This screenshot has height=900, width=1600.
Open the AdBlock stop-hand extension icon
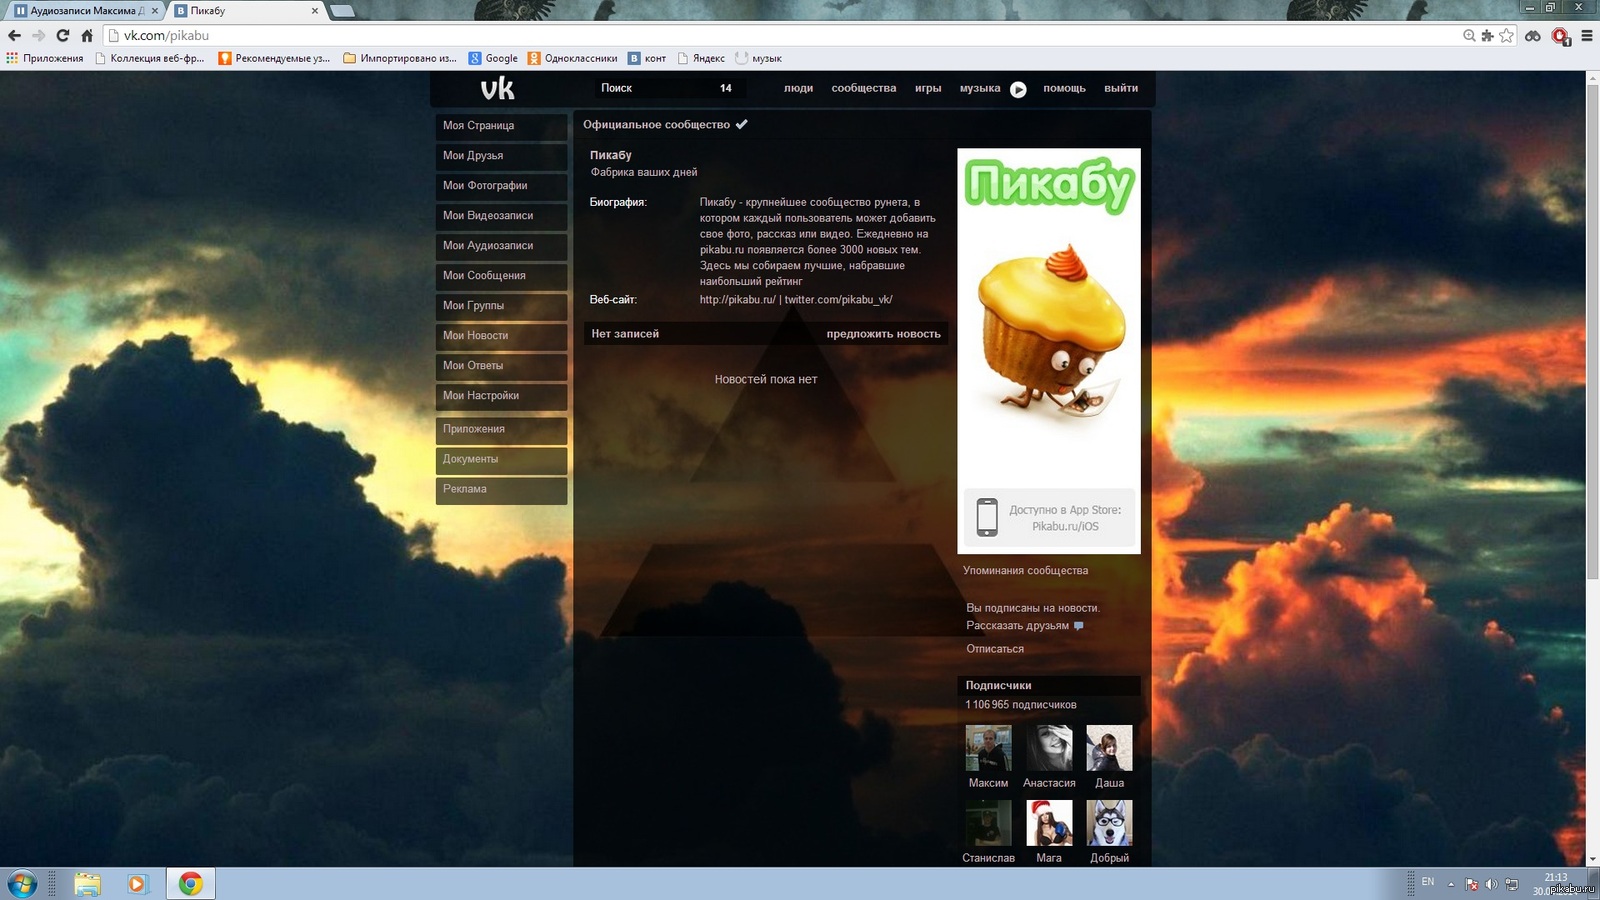pyautogui.click(x=1560, y=36)
